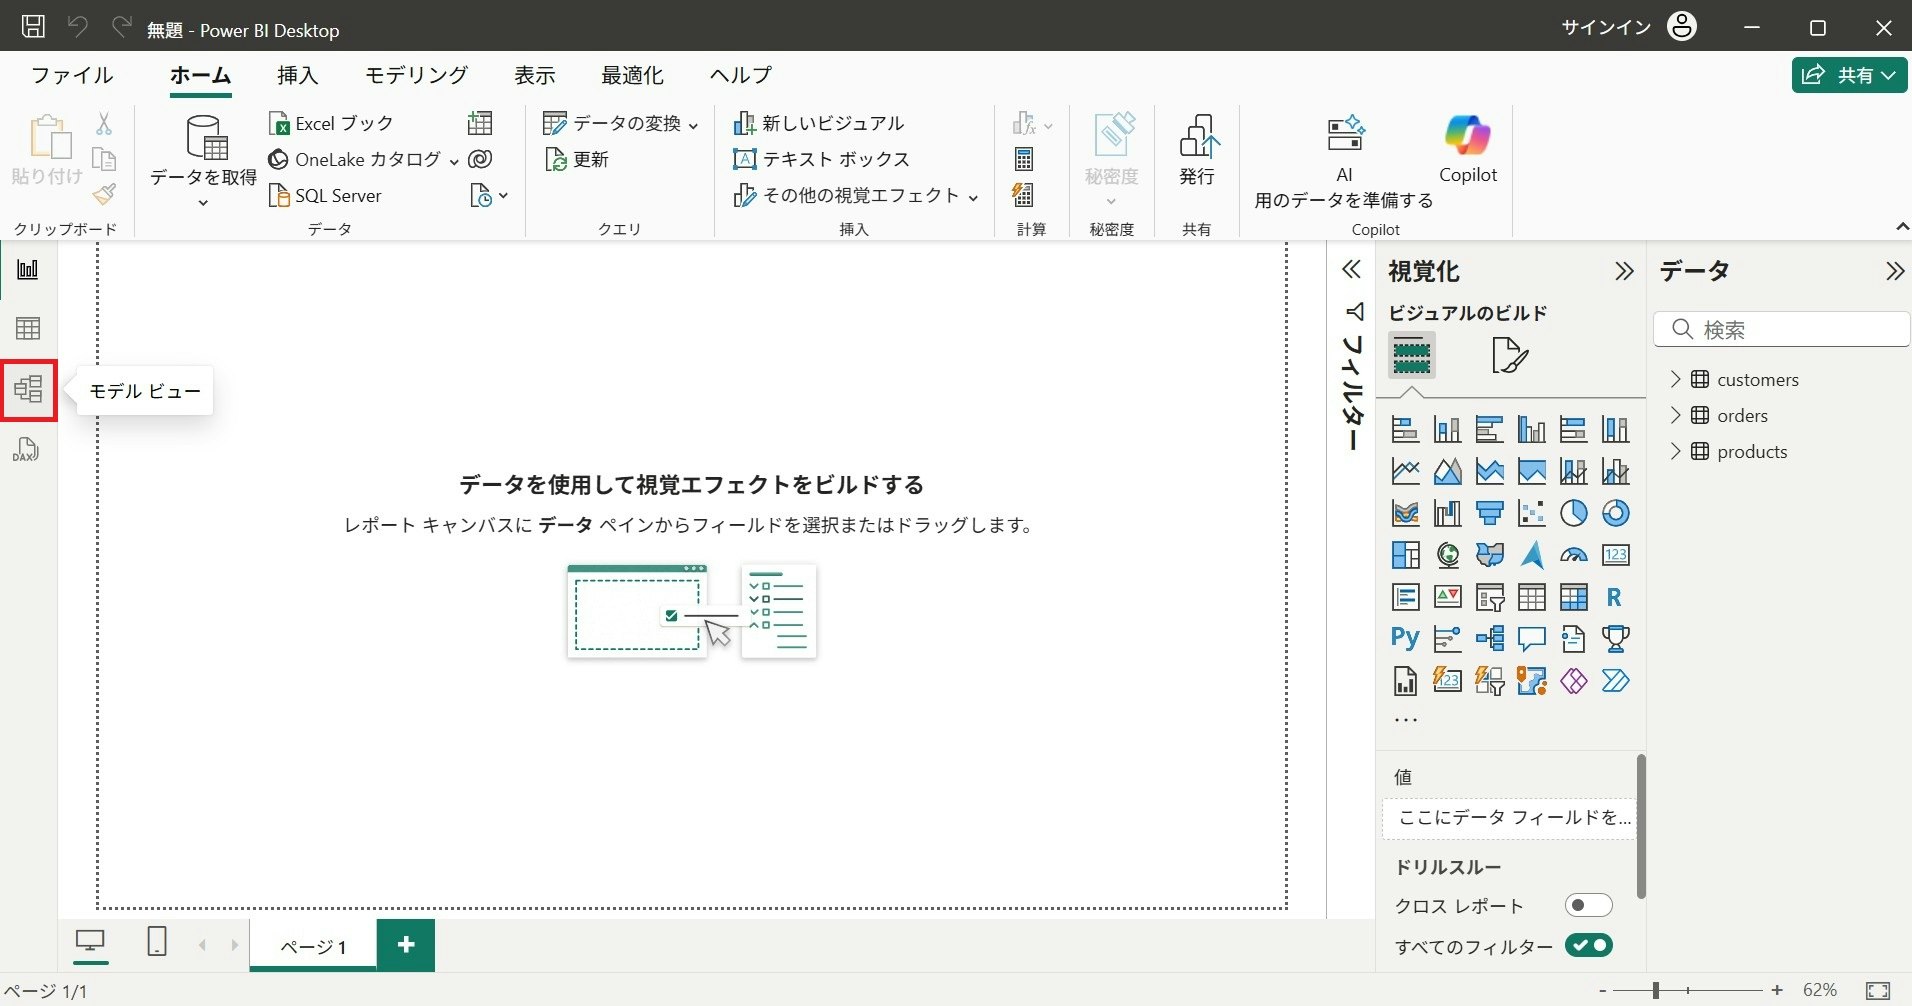Open Table view in the left sidebar

click(28, 329)
